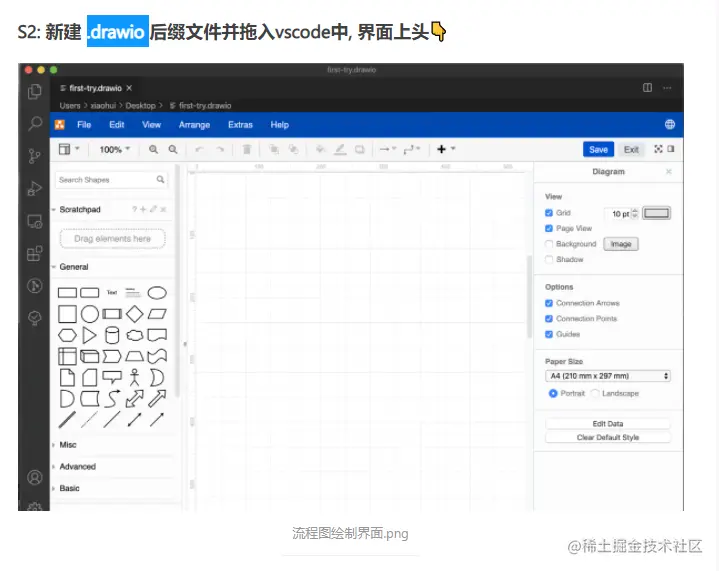The width and height of the screenshot is (719, 571).
Task: Open the 100% zoom dropdown
Action: (115, 150)
